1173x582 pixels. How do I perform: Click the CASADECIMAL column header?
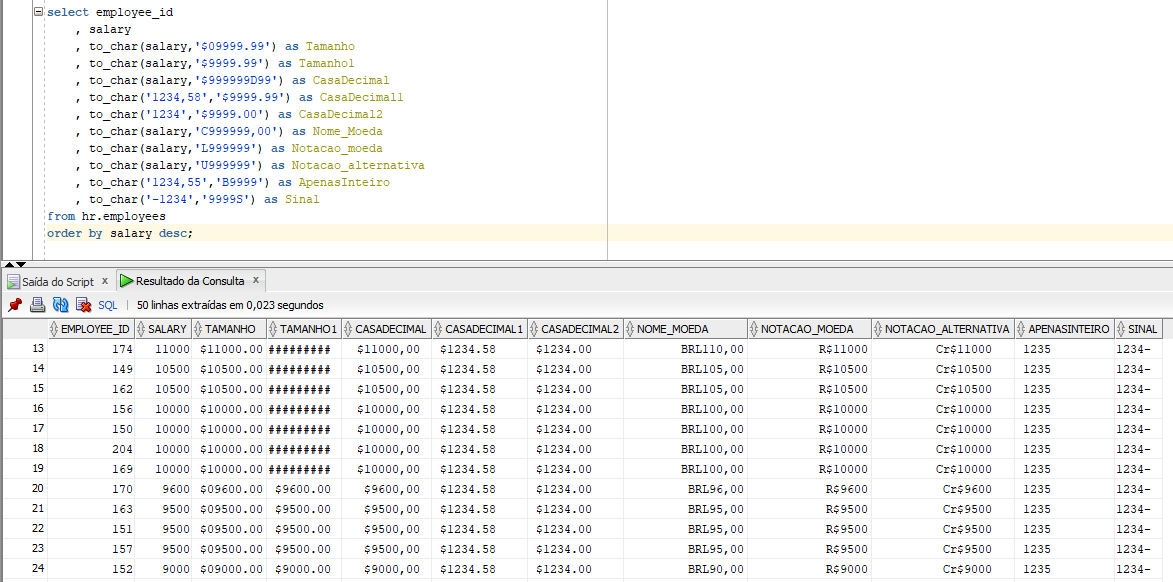(386, 328)
